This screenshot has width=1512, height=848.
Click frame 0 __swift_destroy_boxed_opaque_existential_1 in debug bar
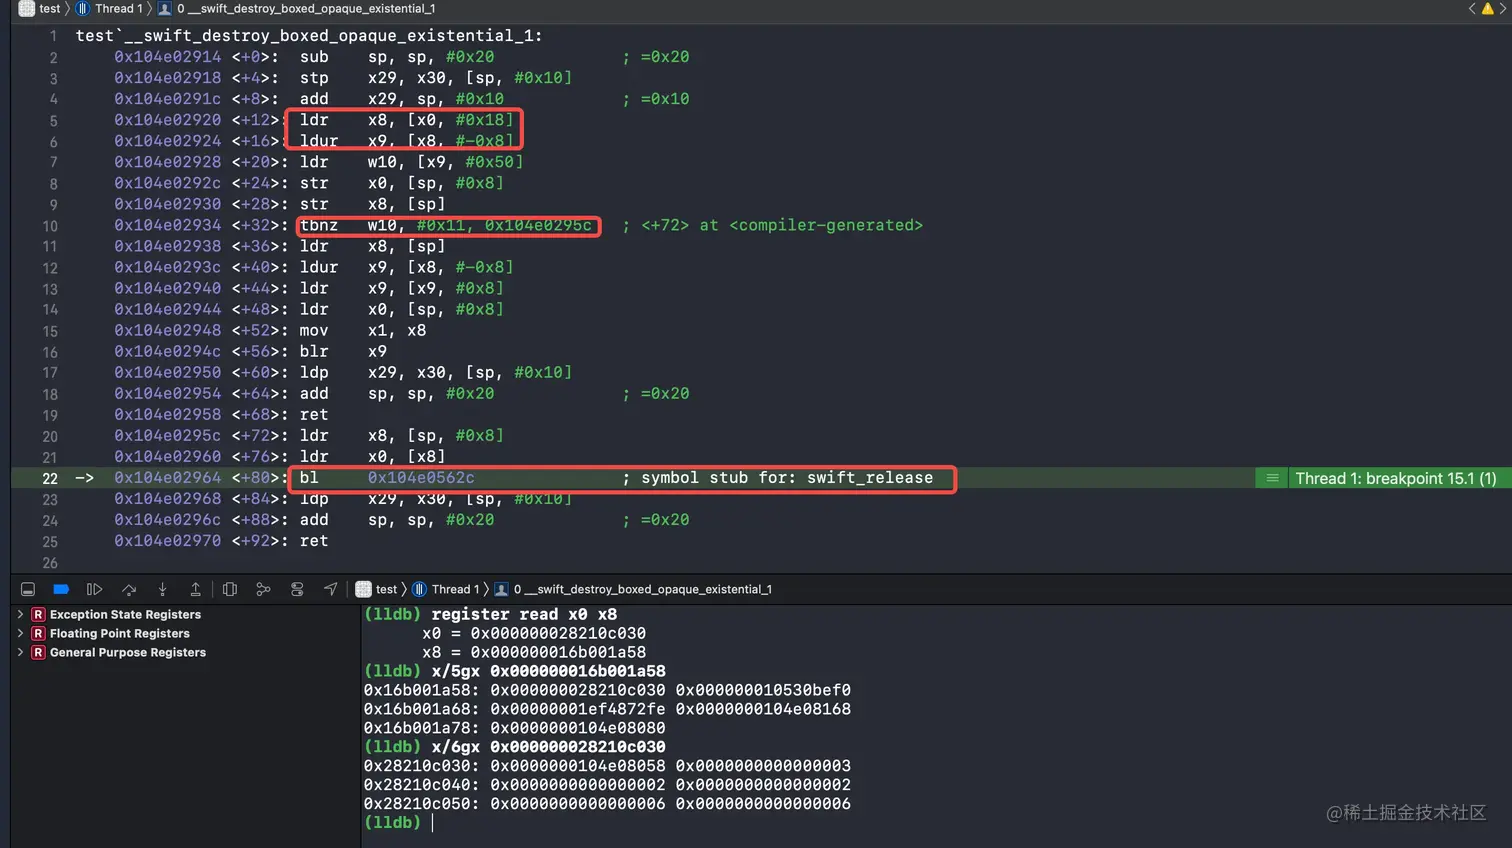click(642, 590)
